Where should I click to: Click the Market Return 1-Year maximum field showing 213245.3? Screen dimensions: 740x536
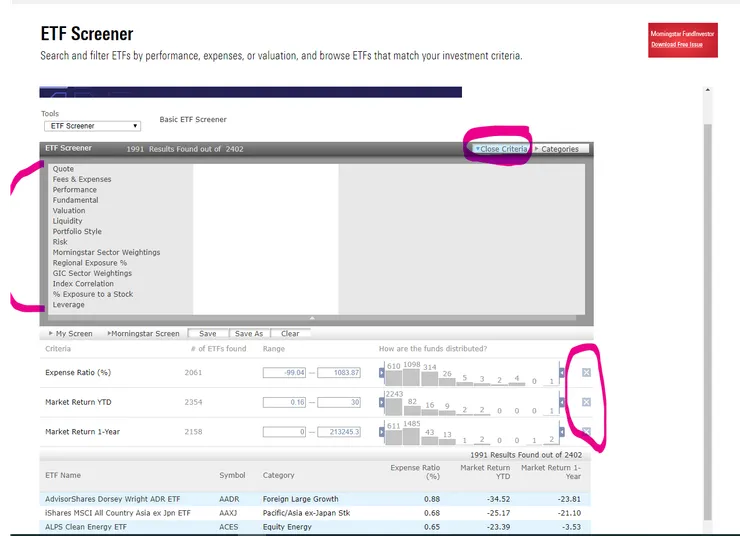pos(339,432)
